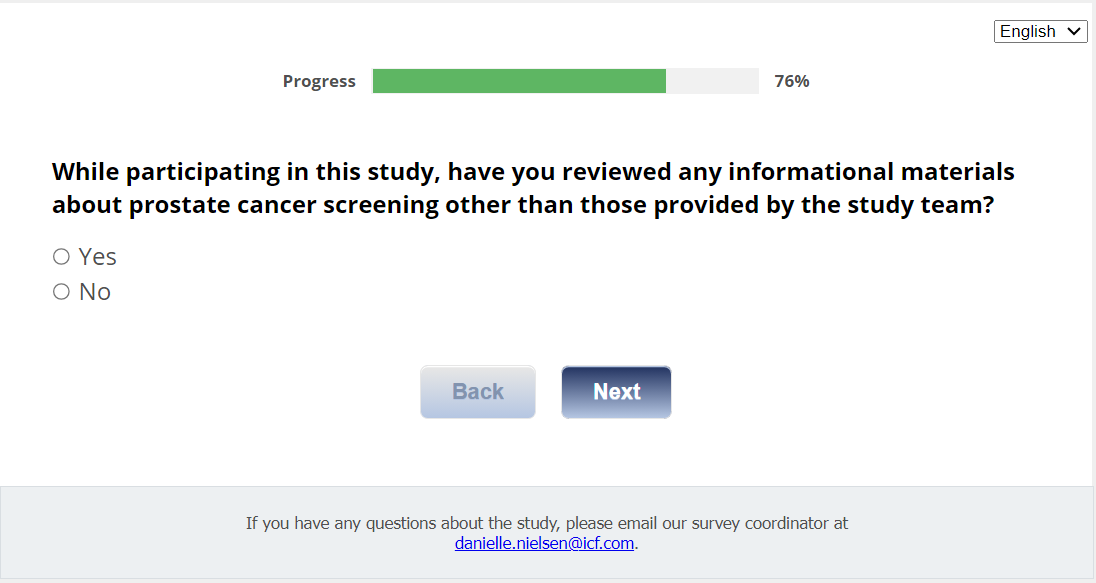Open the English language dropdown
1096x583 pixels.
[x=1040, y=31]
